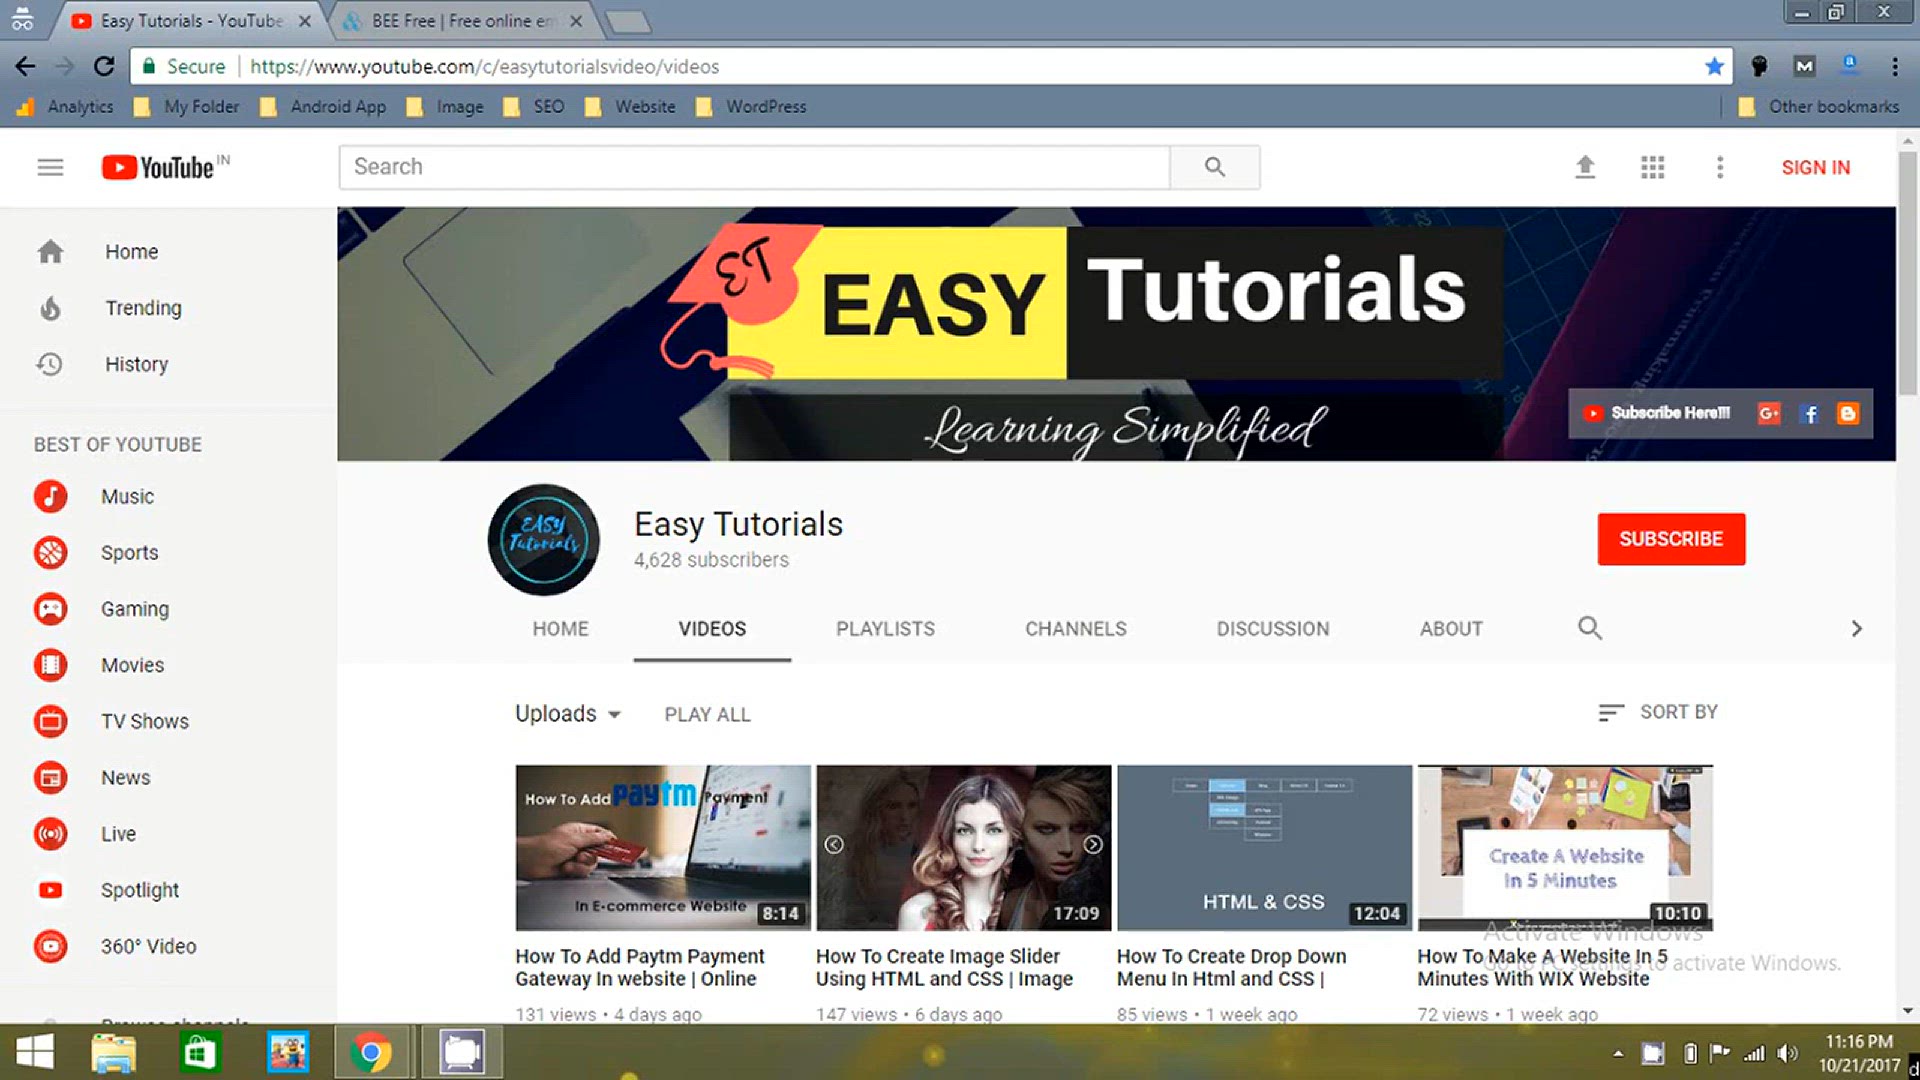Open the Gaming category icon
This screenshot has height=1080, width=1920.
(50, 609)
